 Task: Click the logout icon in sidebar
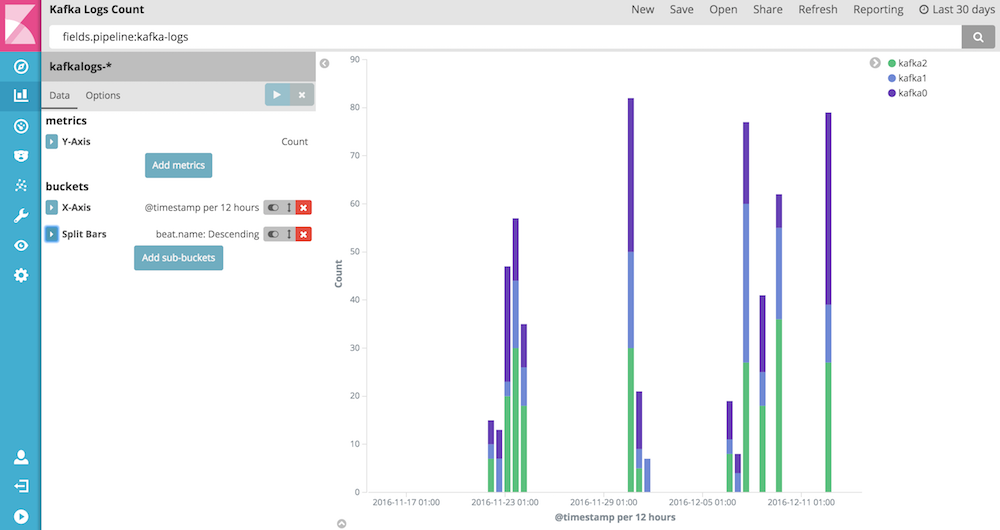21,486
